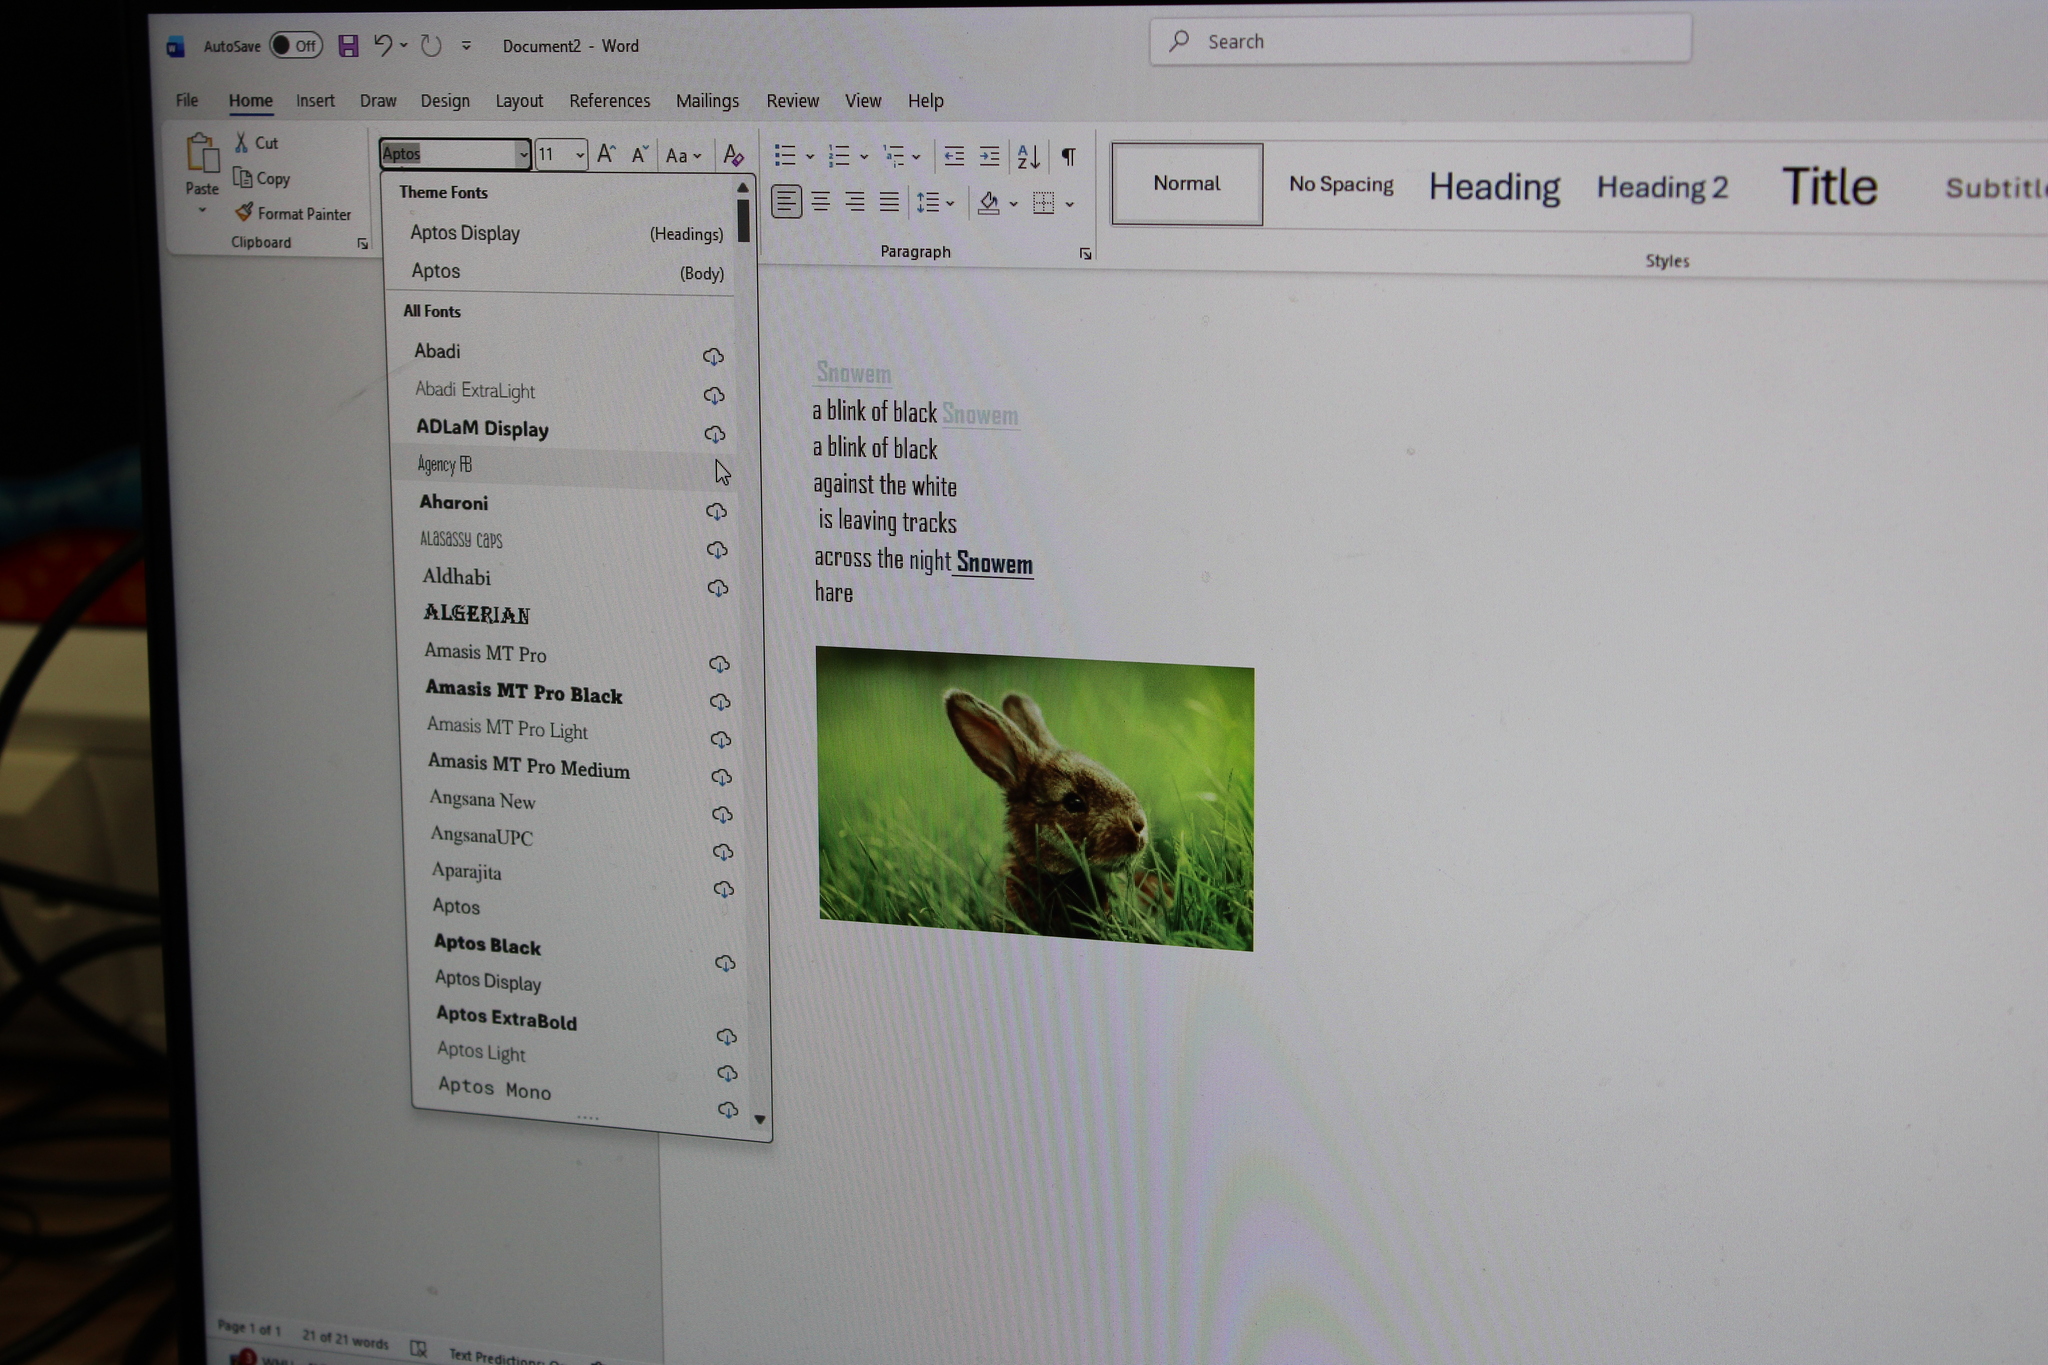Viewport: 2048px width, 1365px height.
Task: Click the bullet list icon
Action: 785,155
